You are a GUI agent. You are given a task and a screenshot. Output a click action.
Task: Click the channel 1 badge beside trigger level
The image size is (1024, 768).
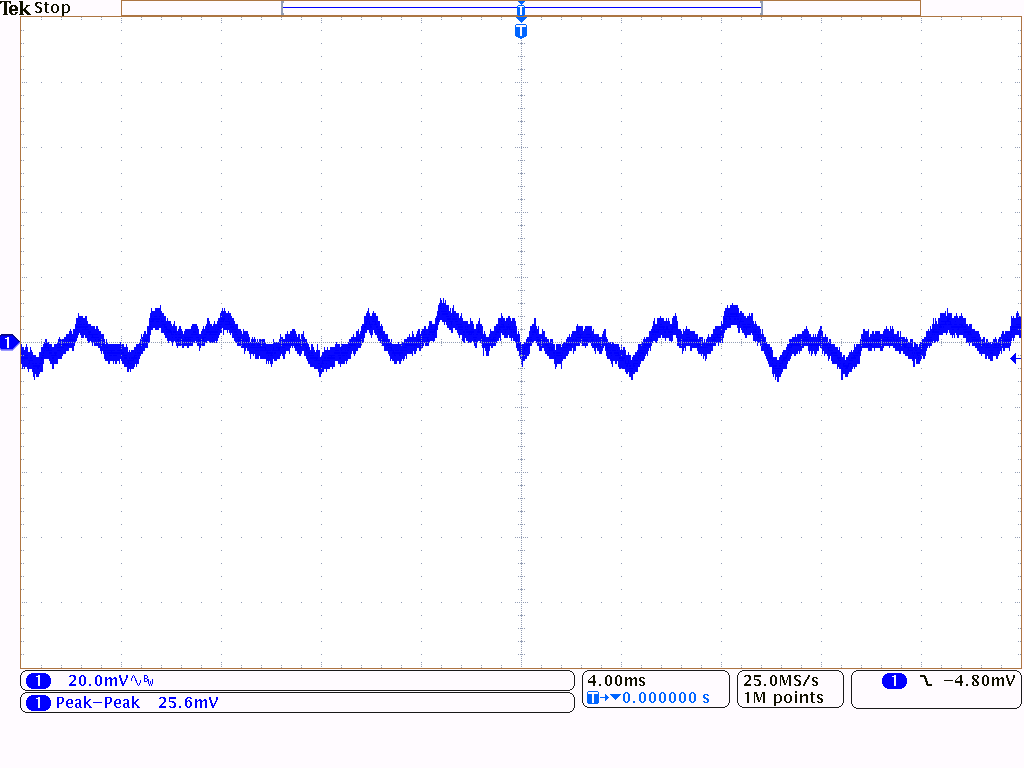(894, 680)
